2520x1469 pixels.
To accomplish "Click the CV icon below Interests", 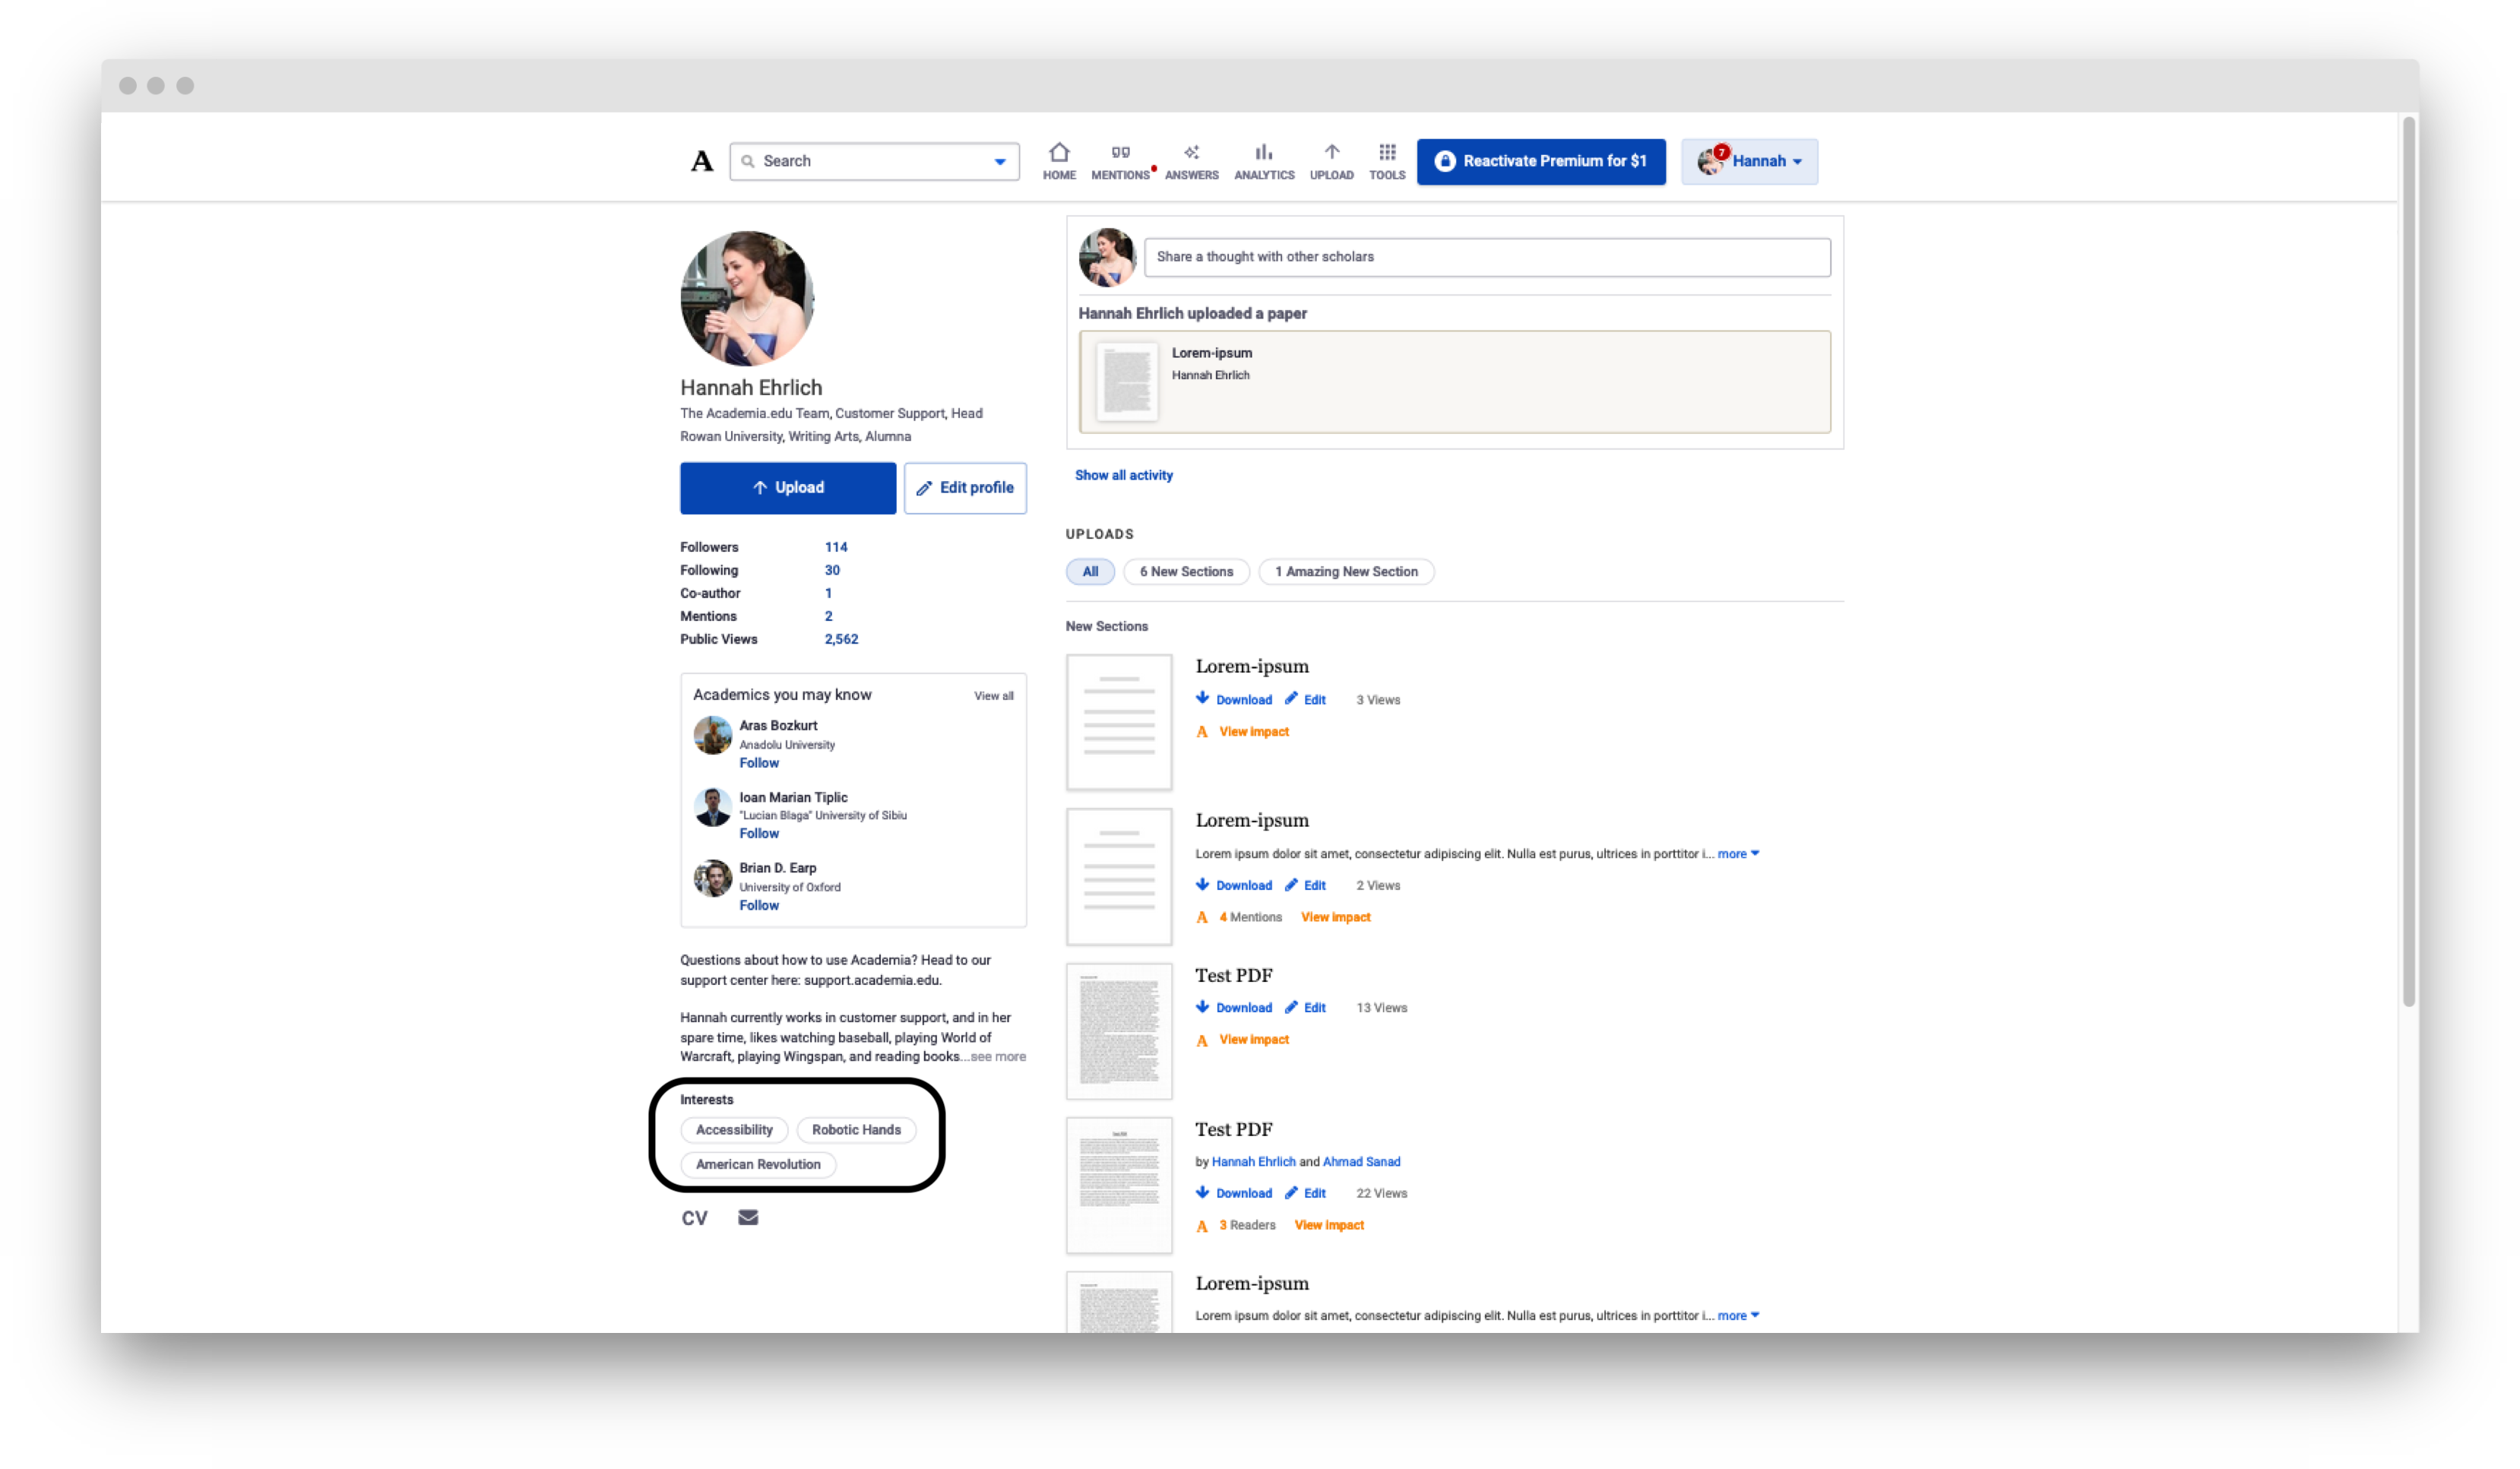I will pos(694,1218).
